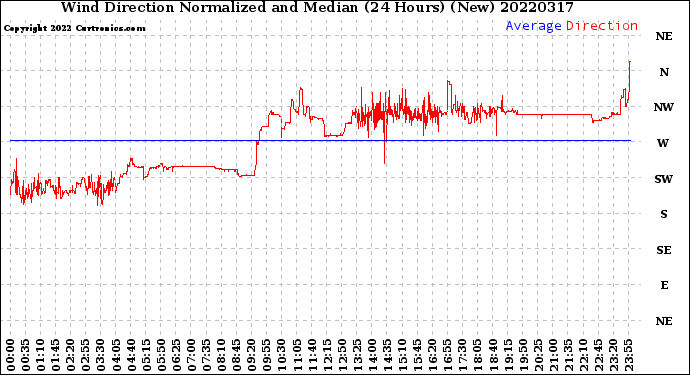Click the 02:20 time axis label
690x375 pixels.
coord(71,355)
